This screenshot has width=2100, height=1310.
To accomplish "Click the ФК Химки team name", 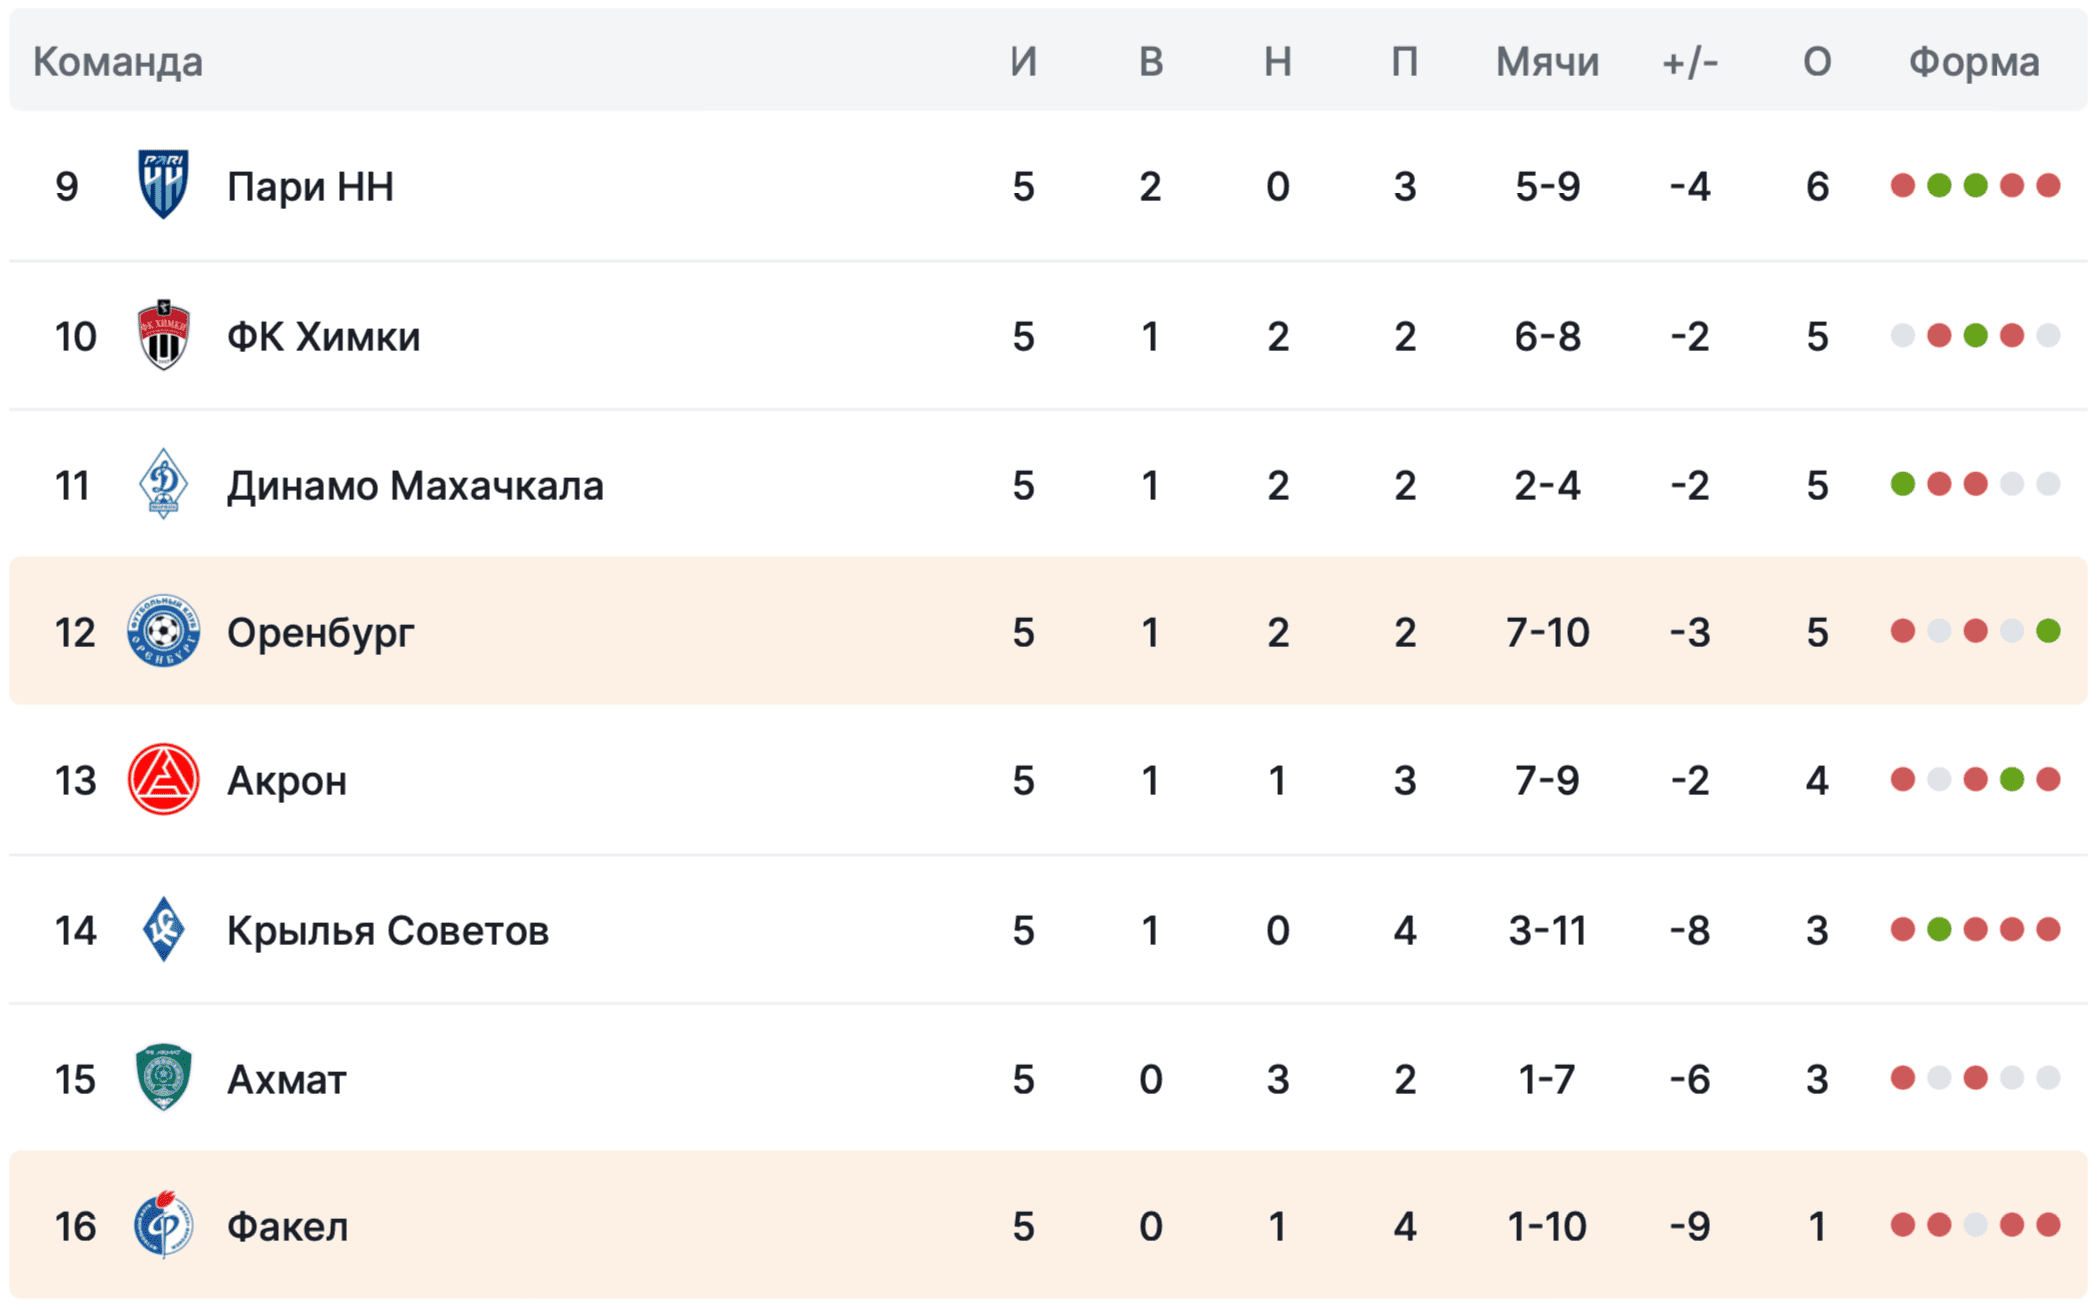I will [323, 337].
